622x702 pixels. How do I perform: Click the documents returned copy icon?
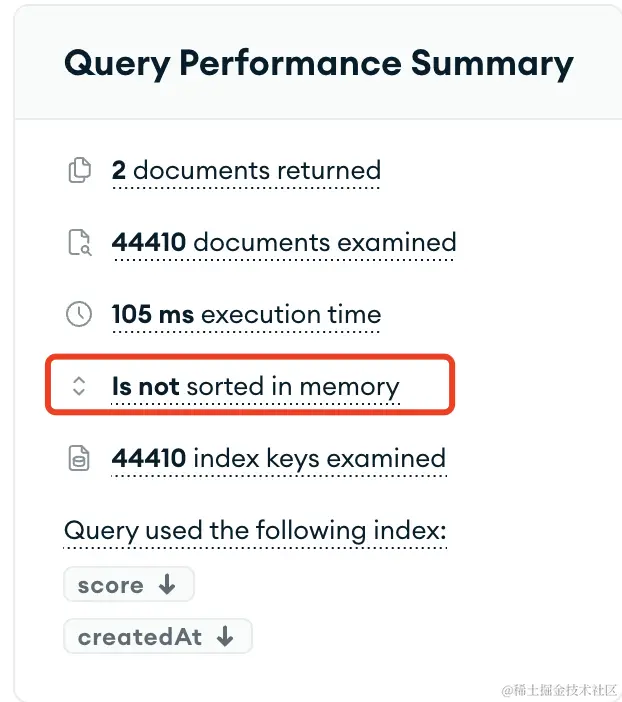click(79, 170)
